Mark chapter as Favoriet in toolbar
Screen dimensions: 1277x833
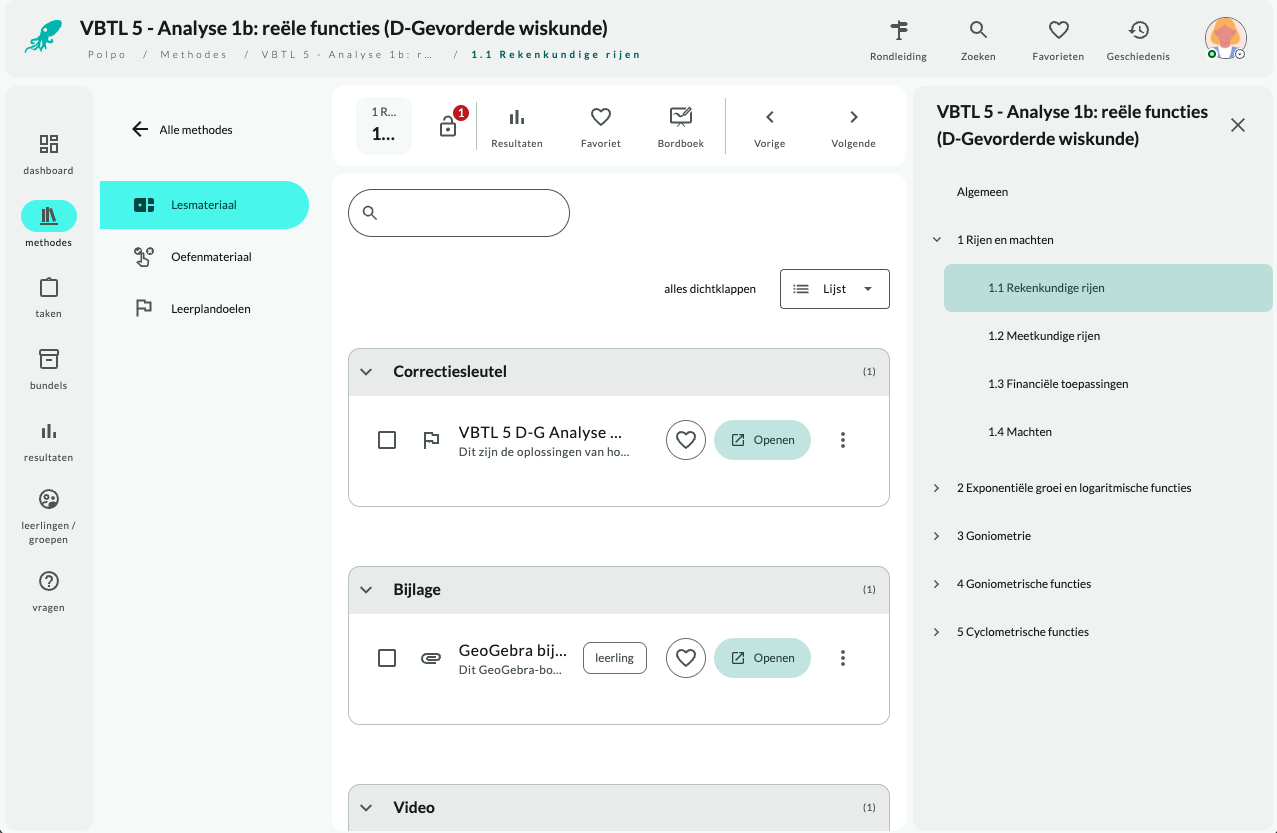tap(601, 127)
